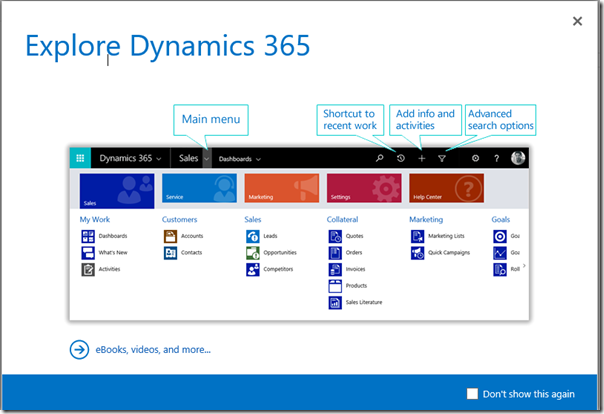The width and height of the screenshot is (604, 414).
Task: Click the Rollup Queries icon
Action: (x=500, y=269)
